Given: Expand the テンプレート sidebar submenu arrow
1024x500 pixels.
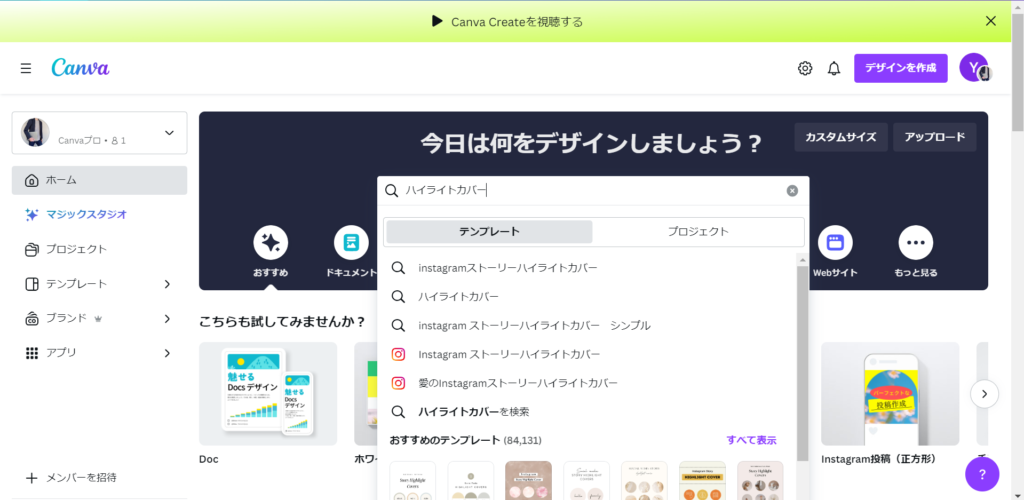Looking at the screenshot, I should pos(167,284).
